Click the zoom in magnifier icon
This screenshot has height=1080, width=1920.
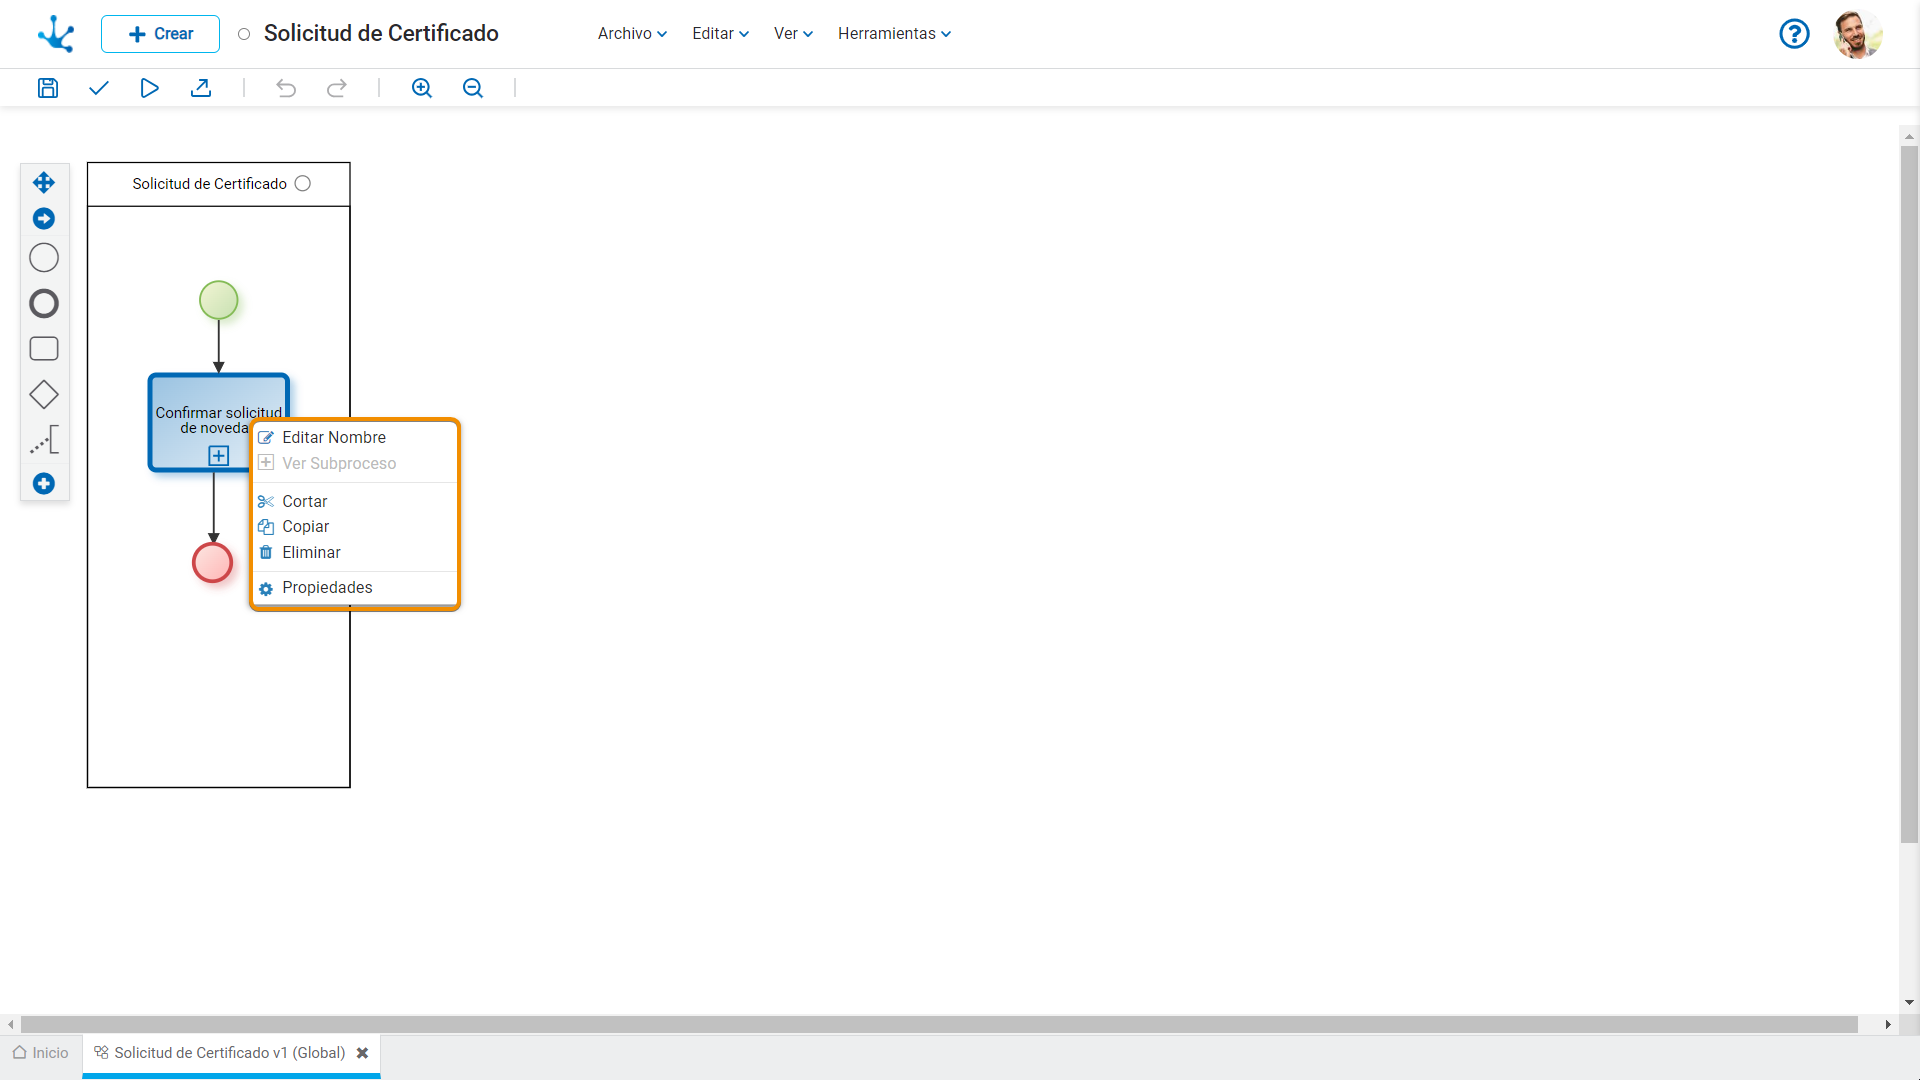point(422,88)
